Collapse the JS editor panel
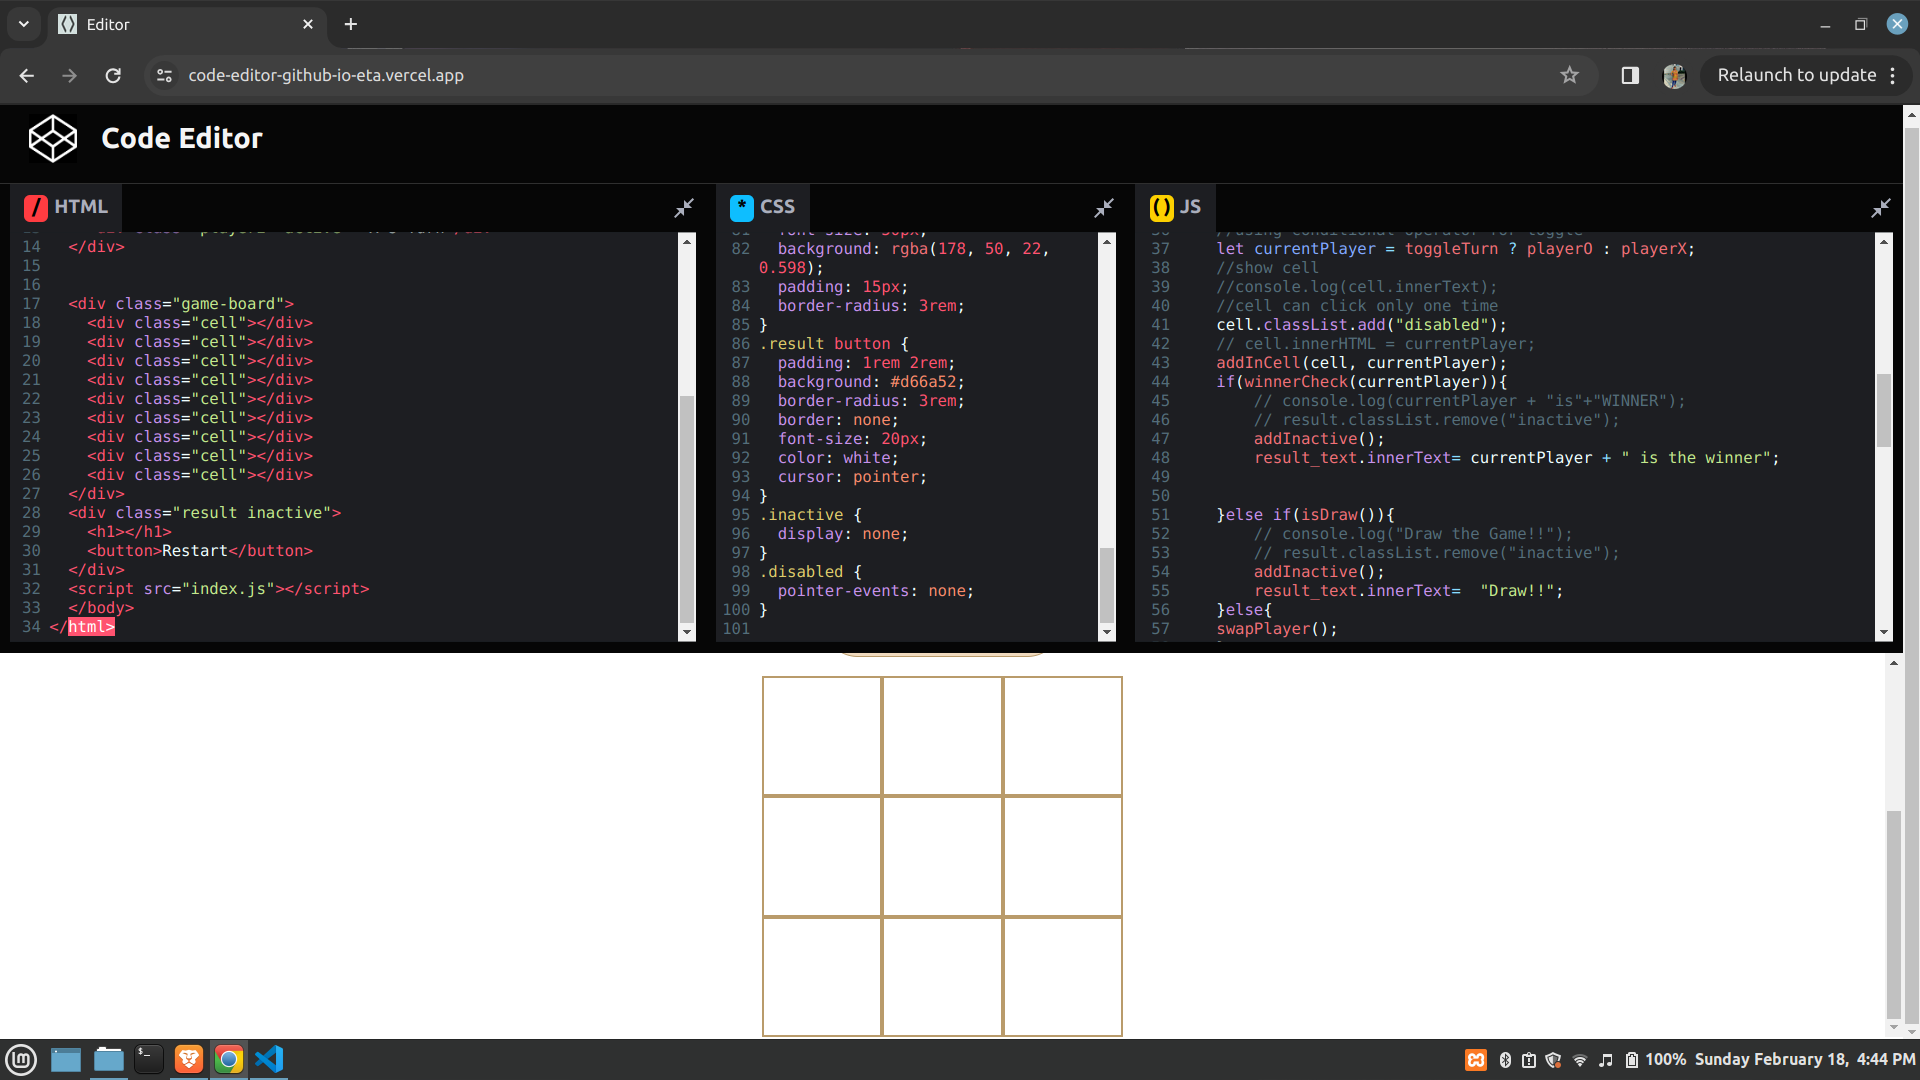1920x1080 pixels. point(1881,208)
